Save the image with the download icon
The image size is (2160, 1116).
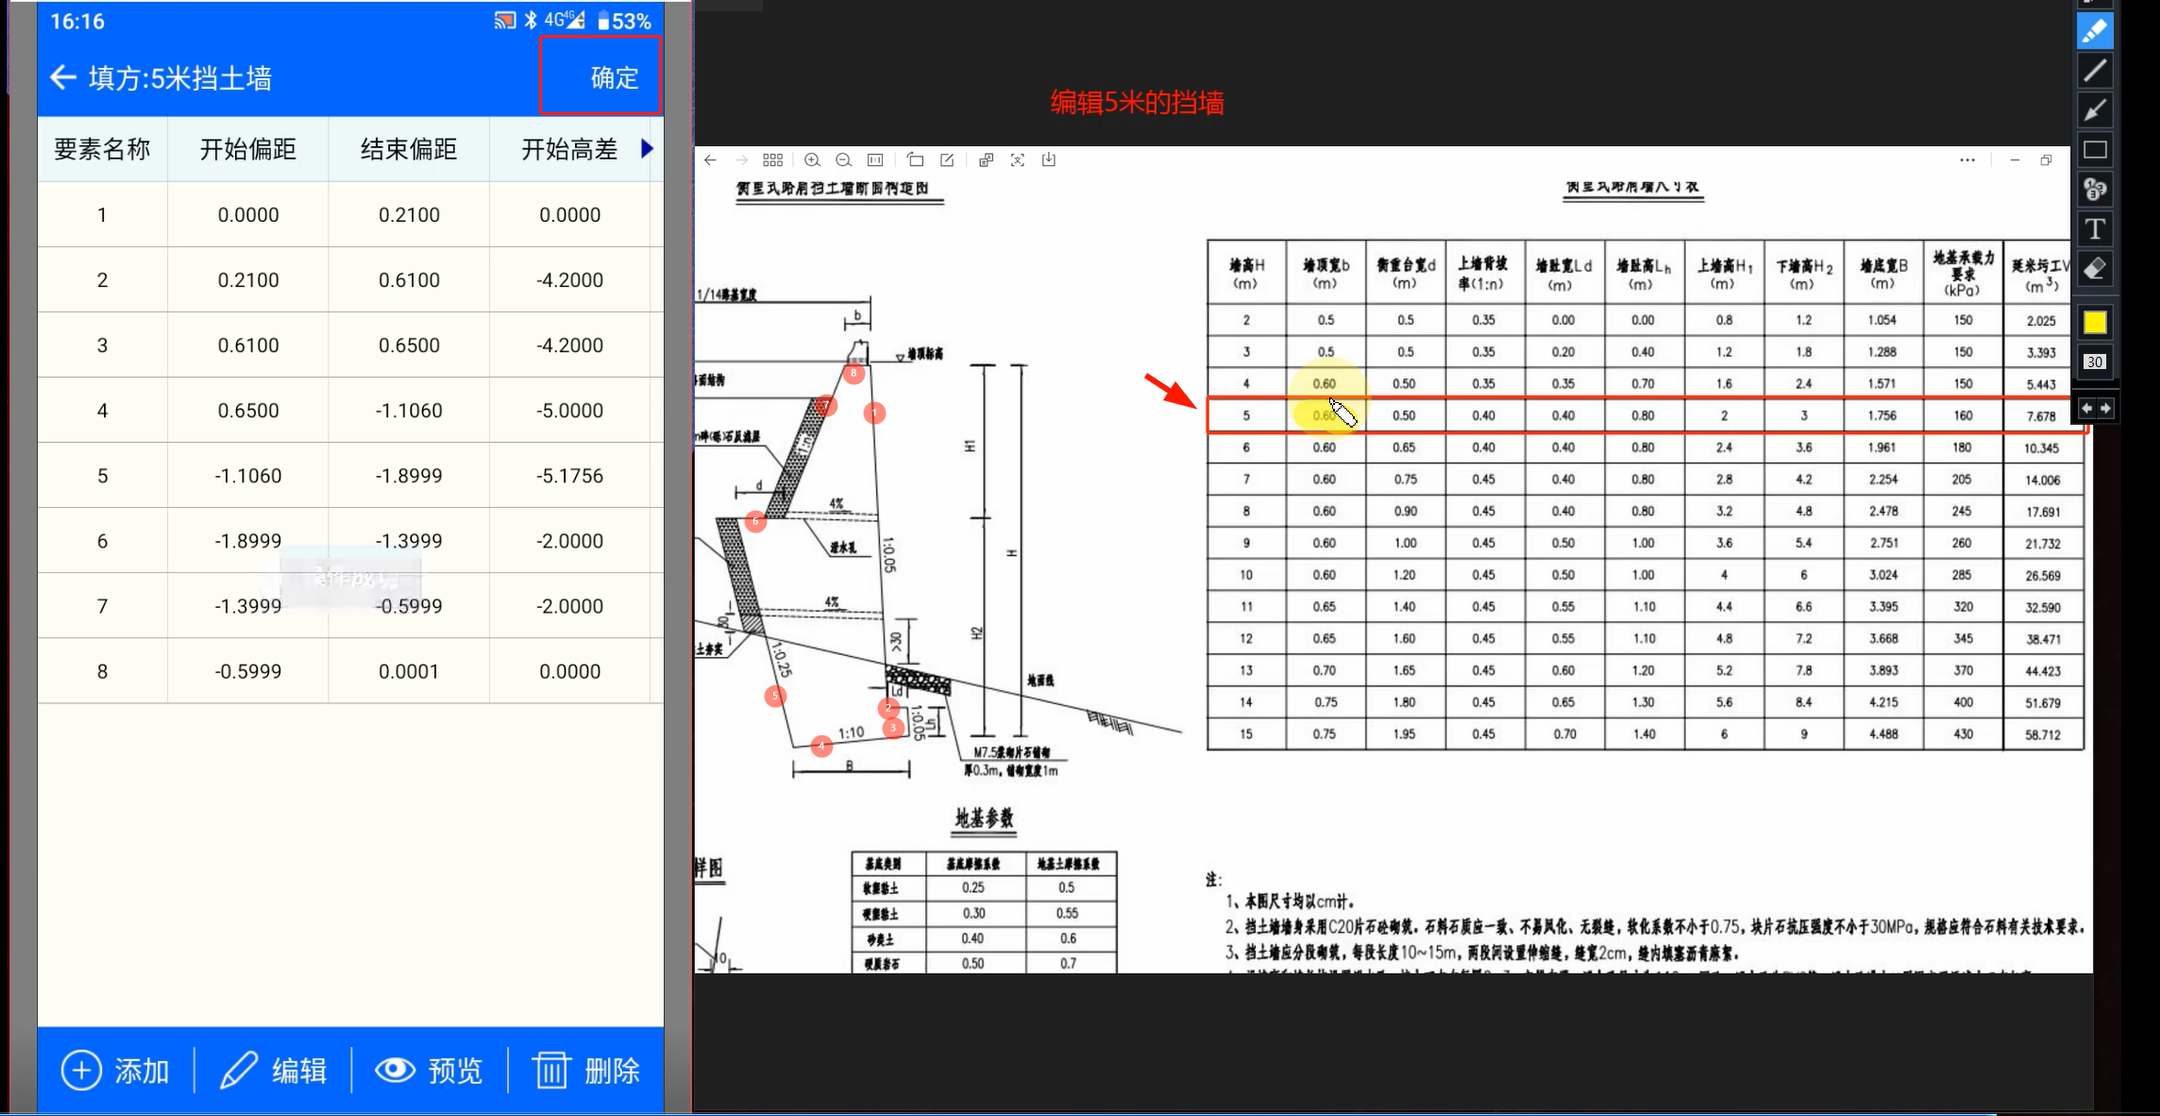pyautogui.click(x=1049, y=160)
